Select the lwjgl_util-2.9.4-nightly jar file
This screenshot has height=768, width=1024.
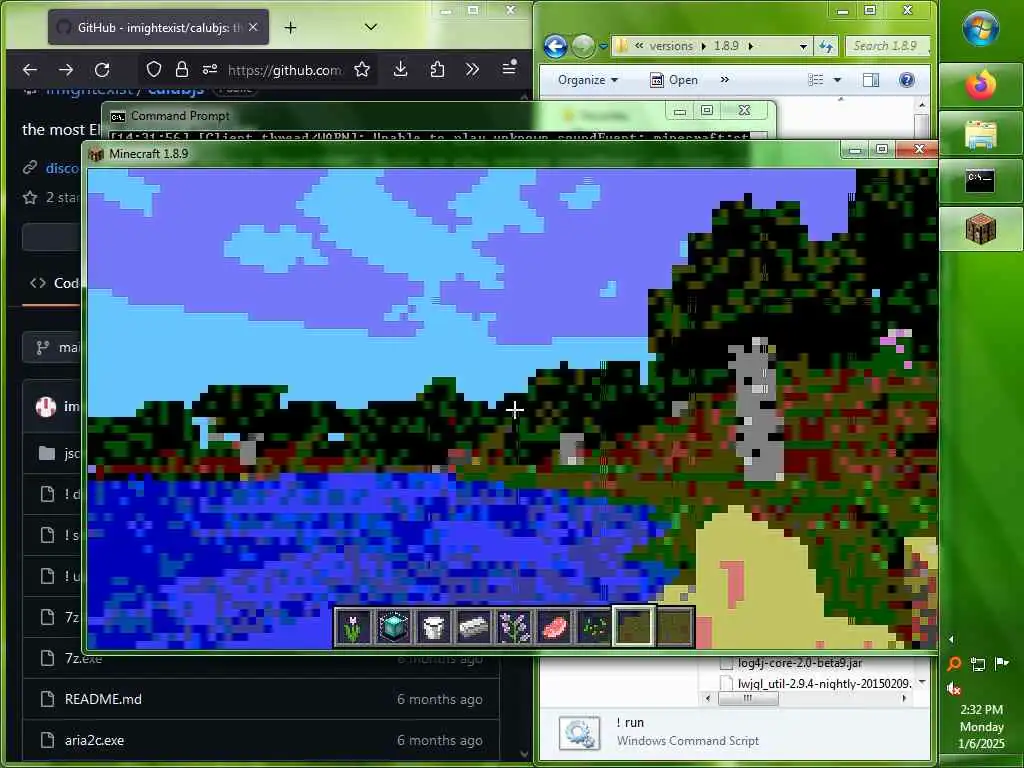[x=816, y=683]
